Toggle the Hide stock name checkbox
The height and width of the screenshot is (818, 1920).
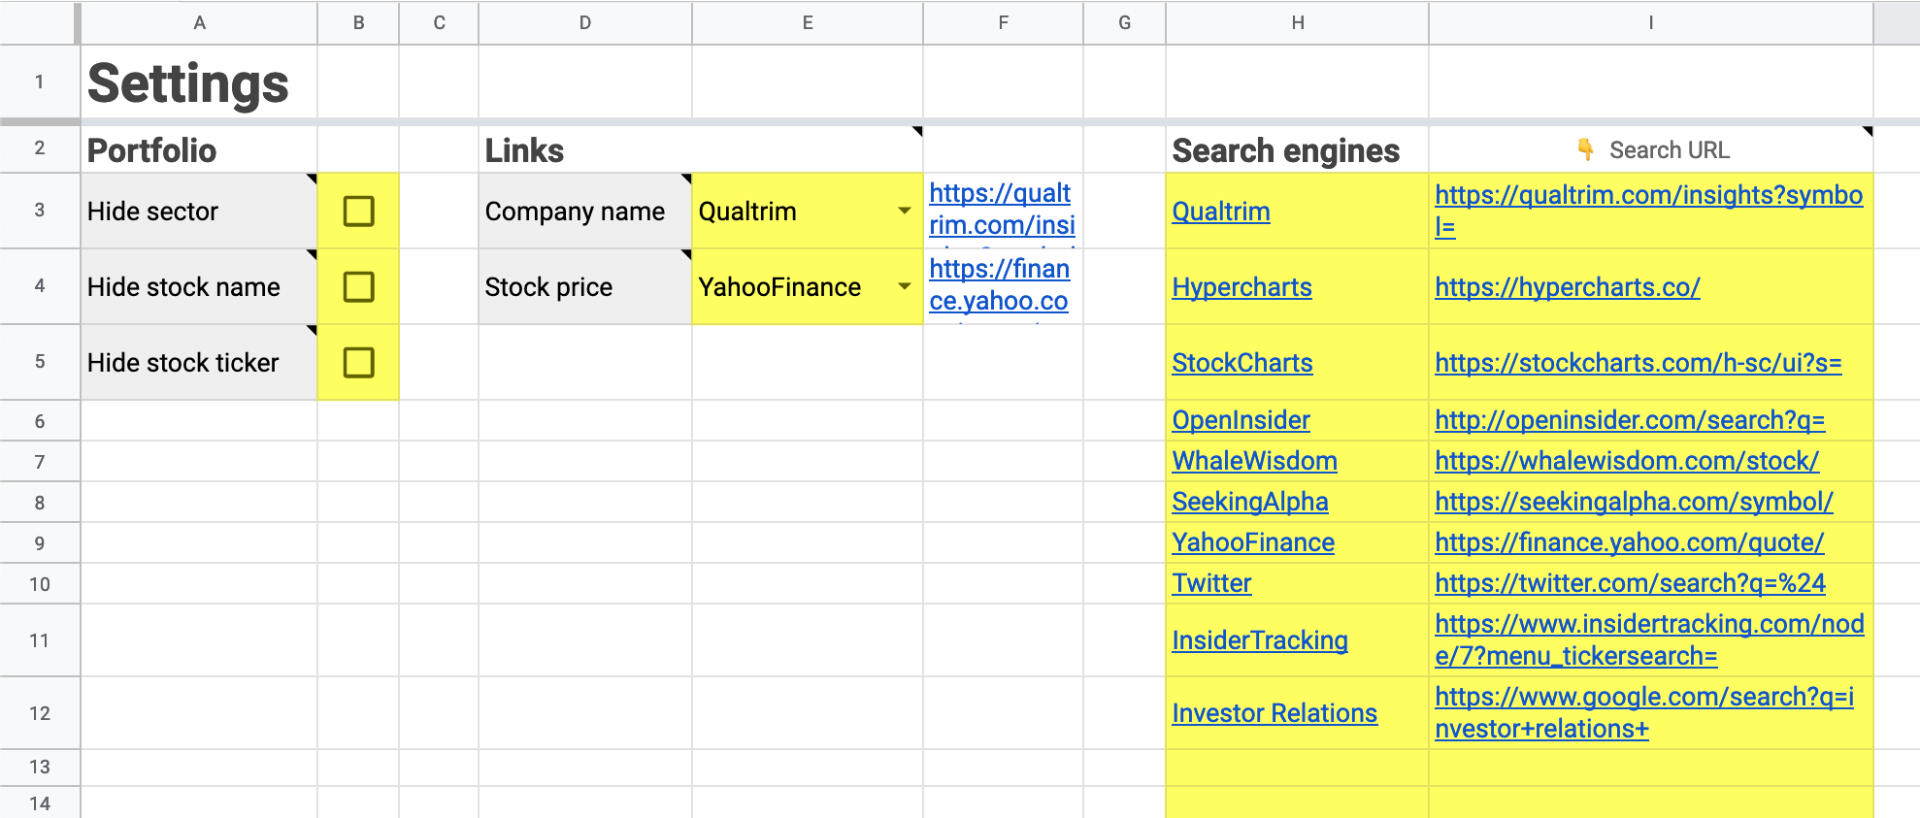pos(358,287)
